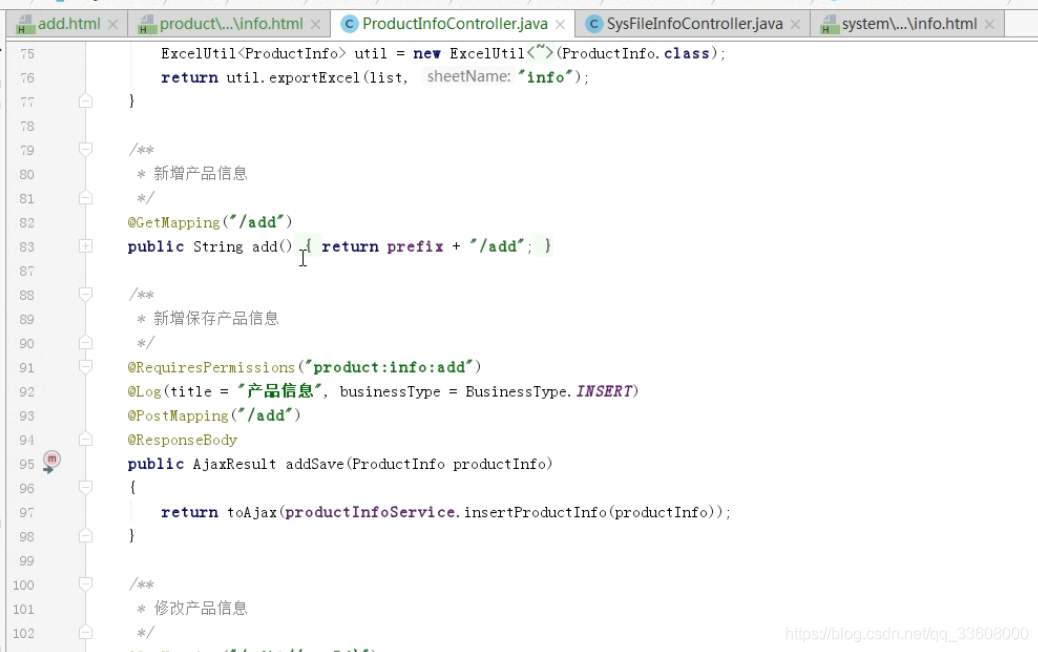Click the HTML file icon on product info.html tab
1038x652 pixels.
click(x=147, y=25)
